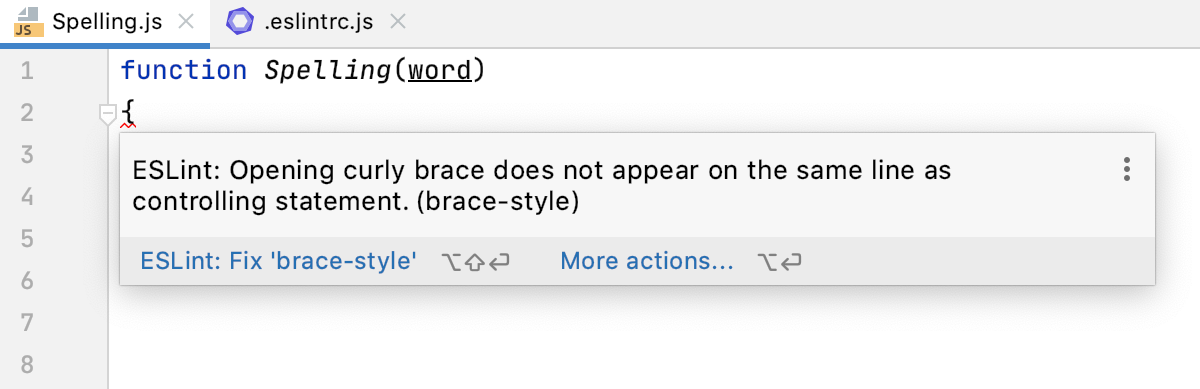
Task: Click the function keyword on line 1
Action: (183, 71)
